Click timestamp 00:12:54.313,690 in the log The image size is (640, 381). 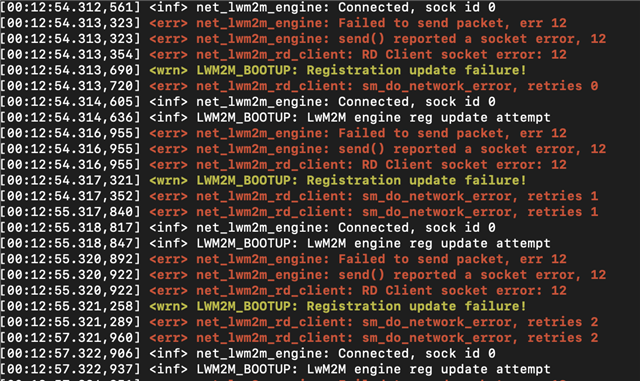70,70
